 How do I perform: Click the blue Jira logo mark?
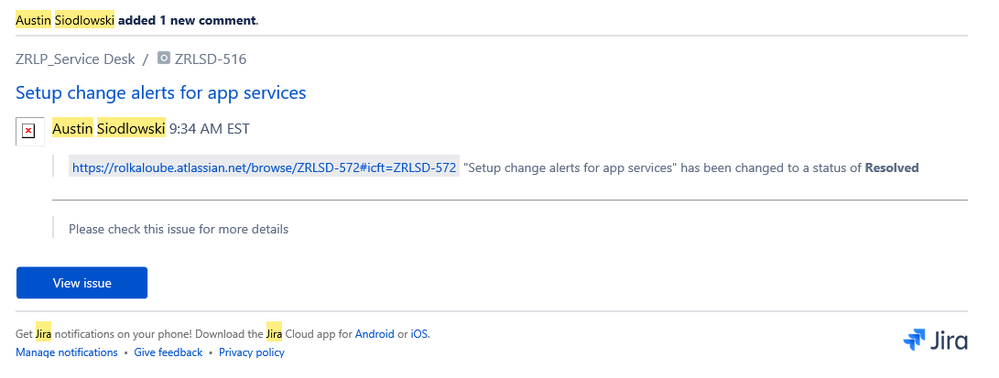tap(914, 340)
